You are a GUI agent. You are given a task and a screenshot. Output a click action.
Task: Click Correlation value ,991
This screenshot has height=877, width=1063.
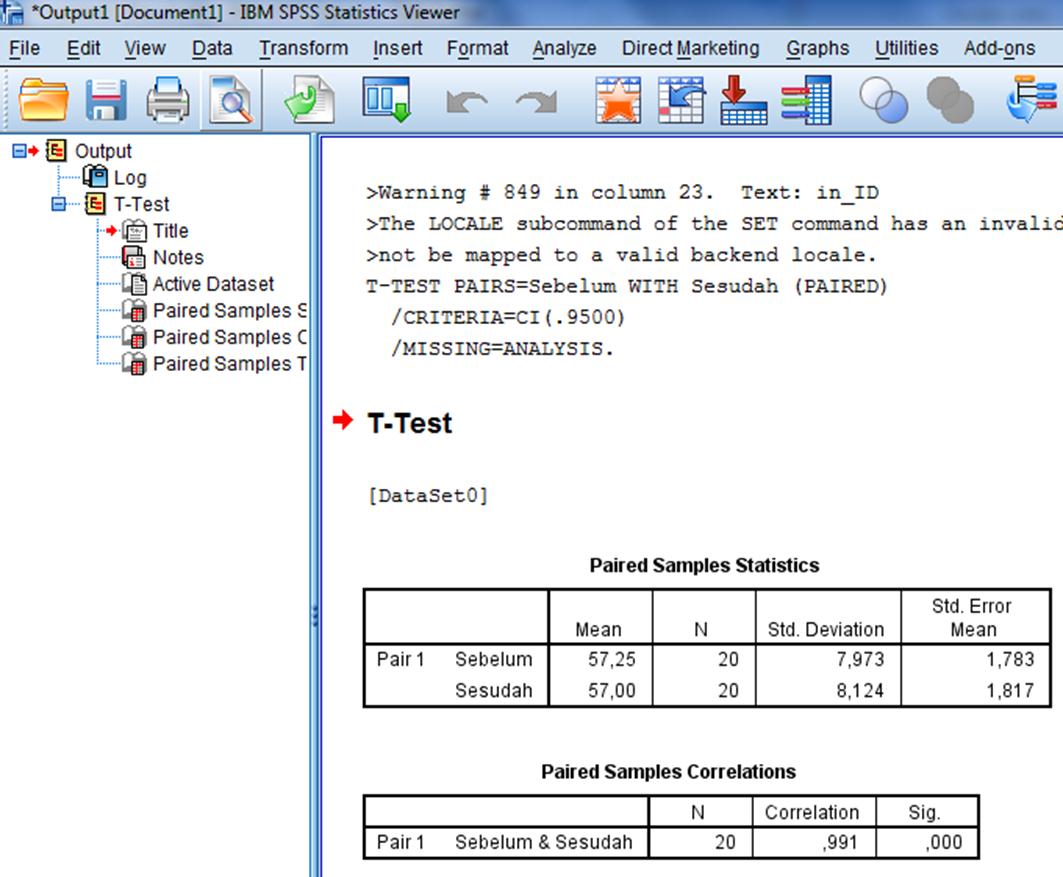pyautogui.click(x=840, y=842)
